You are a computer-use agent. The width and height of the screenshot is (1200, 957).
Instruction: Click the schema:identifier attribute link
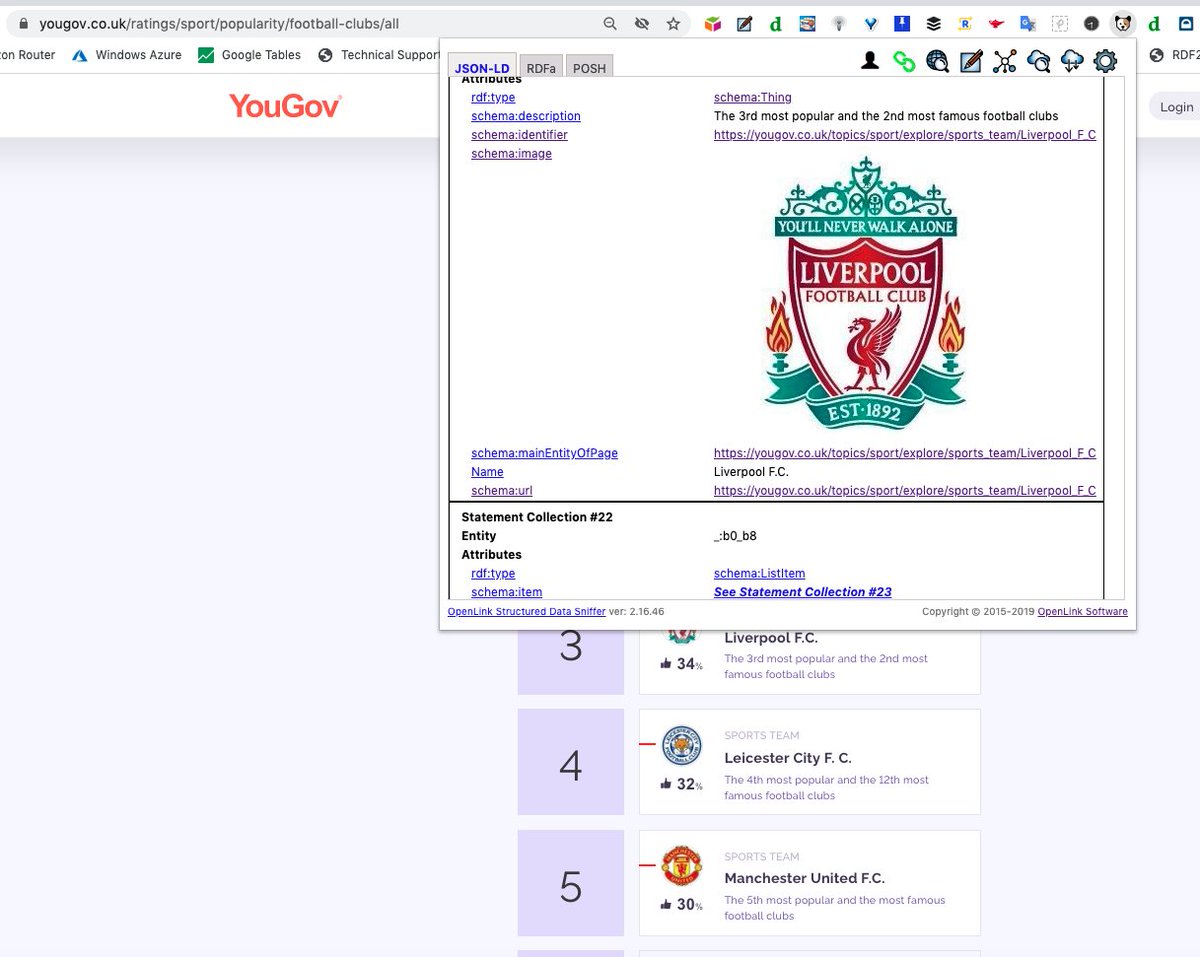pos(519,135)
